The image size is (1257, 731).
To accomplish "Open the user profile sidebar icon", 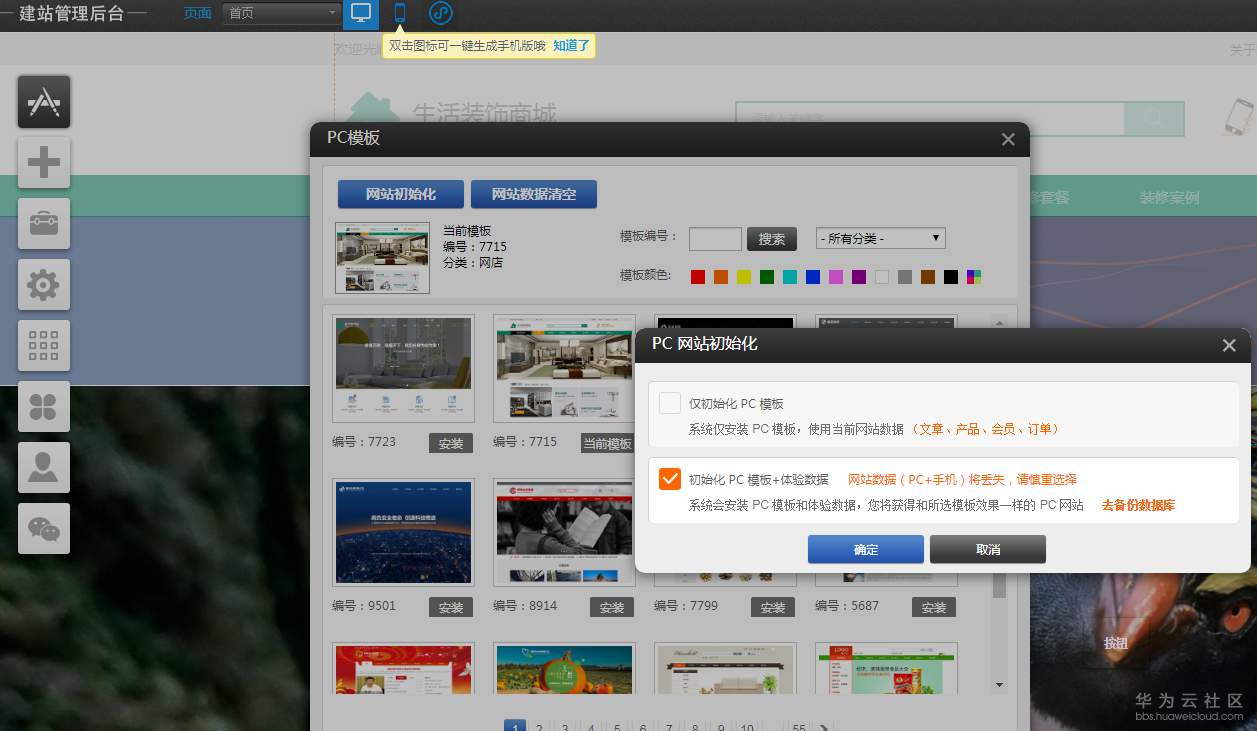I will coord(44,468).
